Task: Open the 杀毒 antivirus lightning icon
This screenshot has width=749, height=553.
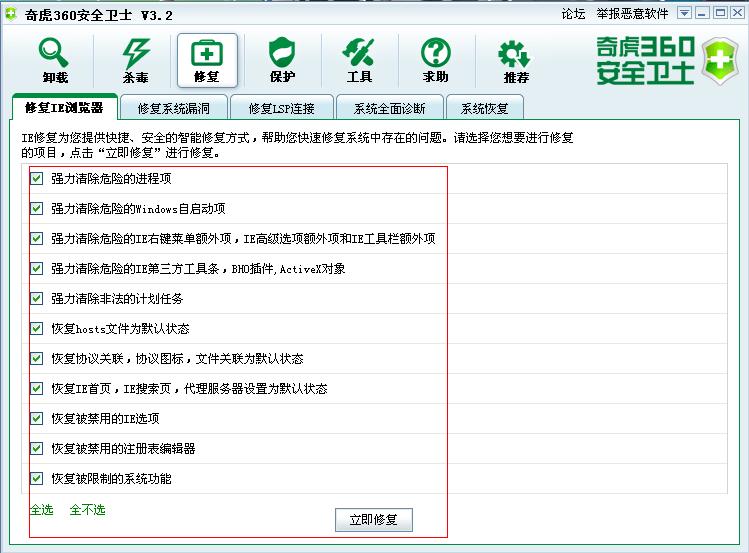Action: click(136, 60)
